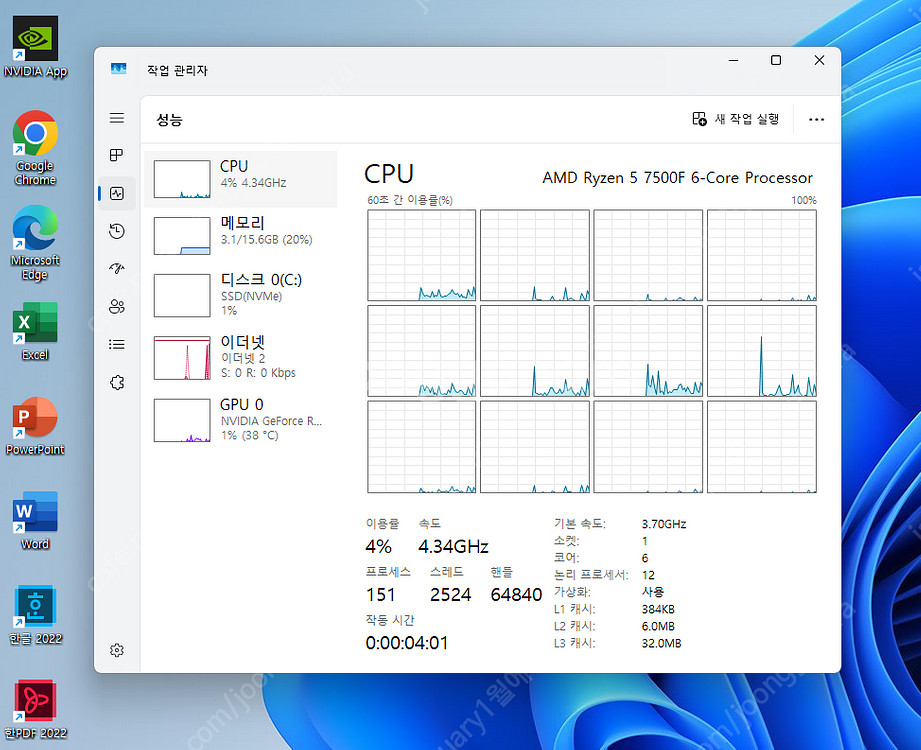Launch Google Chrome from the desktop
Screen dimensions: 921x750
pos(35,133)
